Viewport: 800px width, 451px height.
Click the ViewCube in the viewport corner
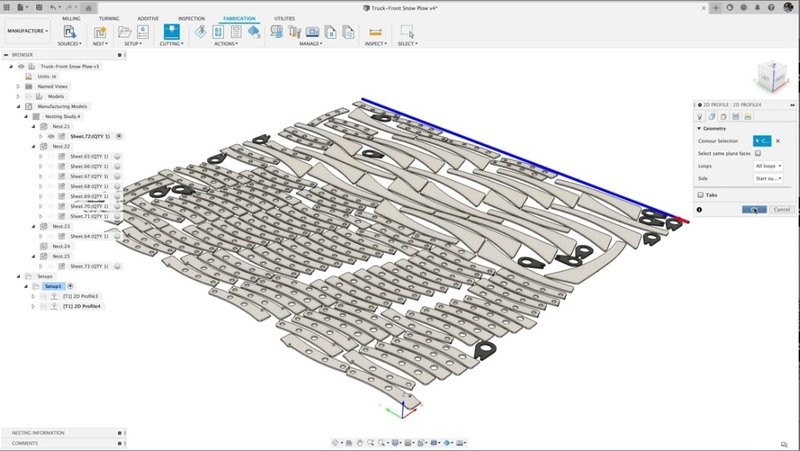(770, 76)
